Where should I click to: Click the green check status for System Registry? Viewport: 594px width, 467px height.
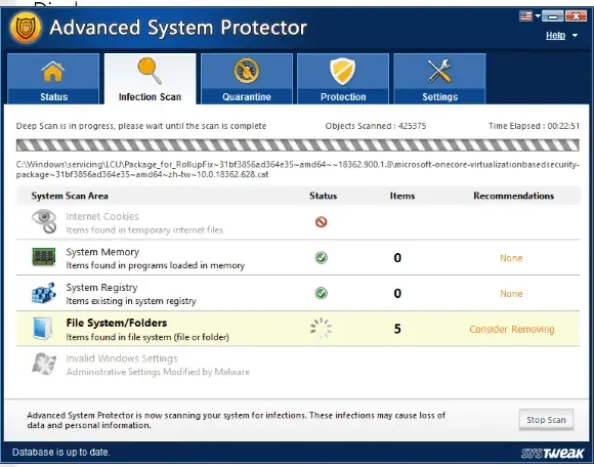click(321, 293)
